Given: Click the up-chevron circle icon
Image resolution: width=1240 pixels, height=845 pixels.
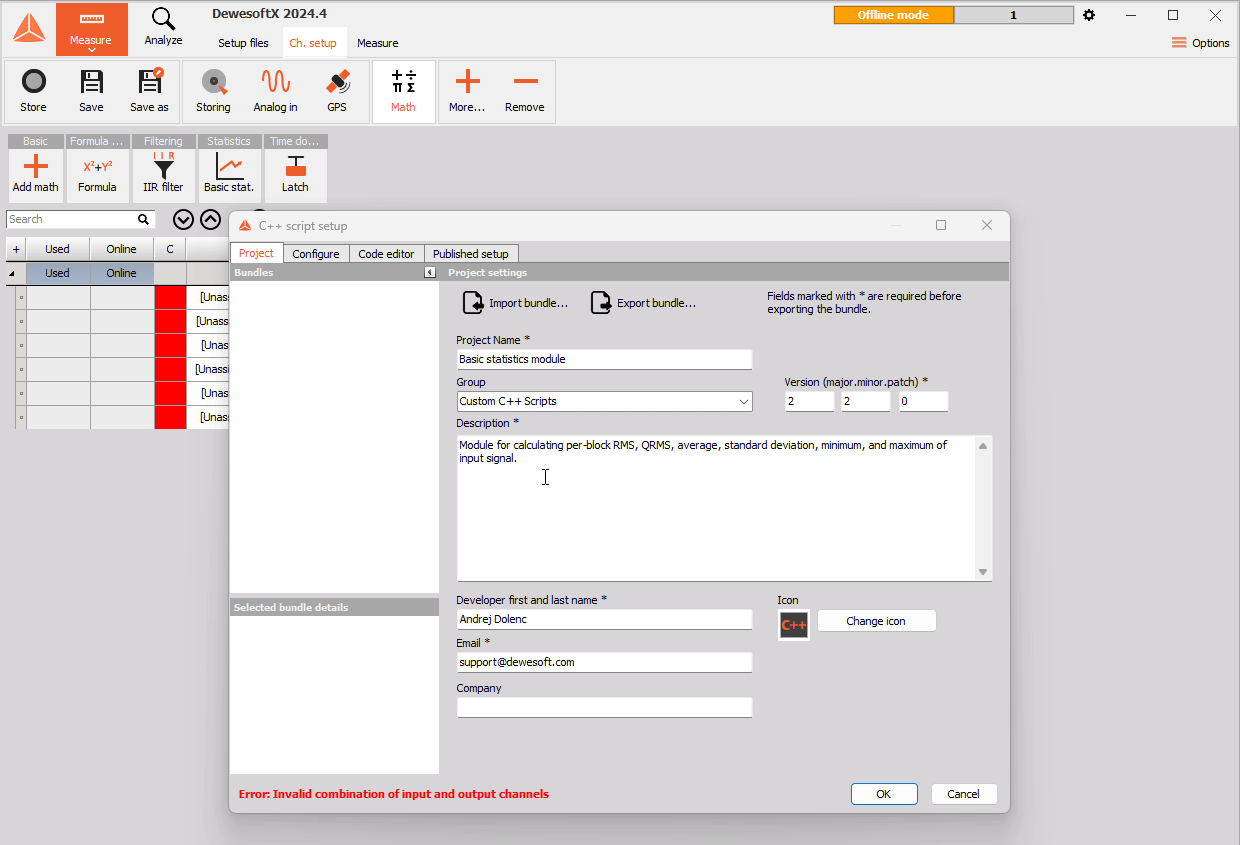Looking at the screenshot, I should [210, 219].
